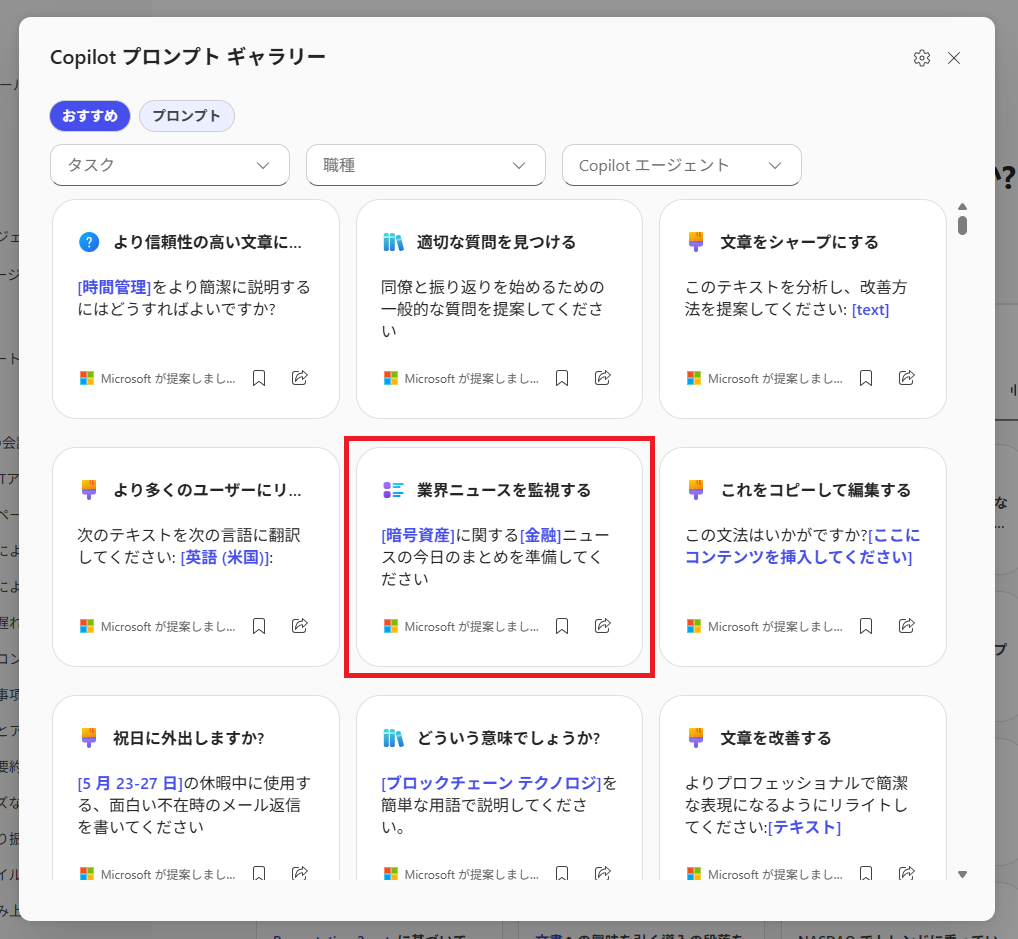Click the scroll up arrow of gallery
This screenshot has width=1018, height=939.
click(x=962, y=207)
